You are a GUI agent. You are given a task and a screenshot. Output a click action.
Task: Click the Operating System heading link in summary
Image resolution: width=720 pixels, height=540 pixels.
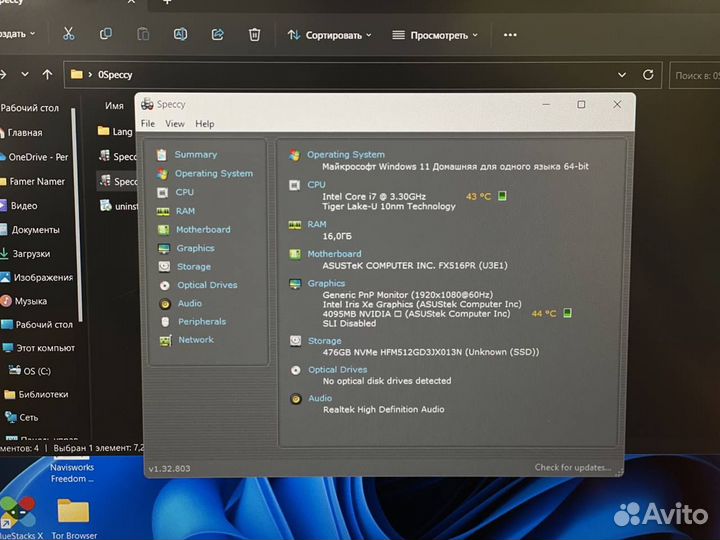click(x=346, y=155)
